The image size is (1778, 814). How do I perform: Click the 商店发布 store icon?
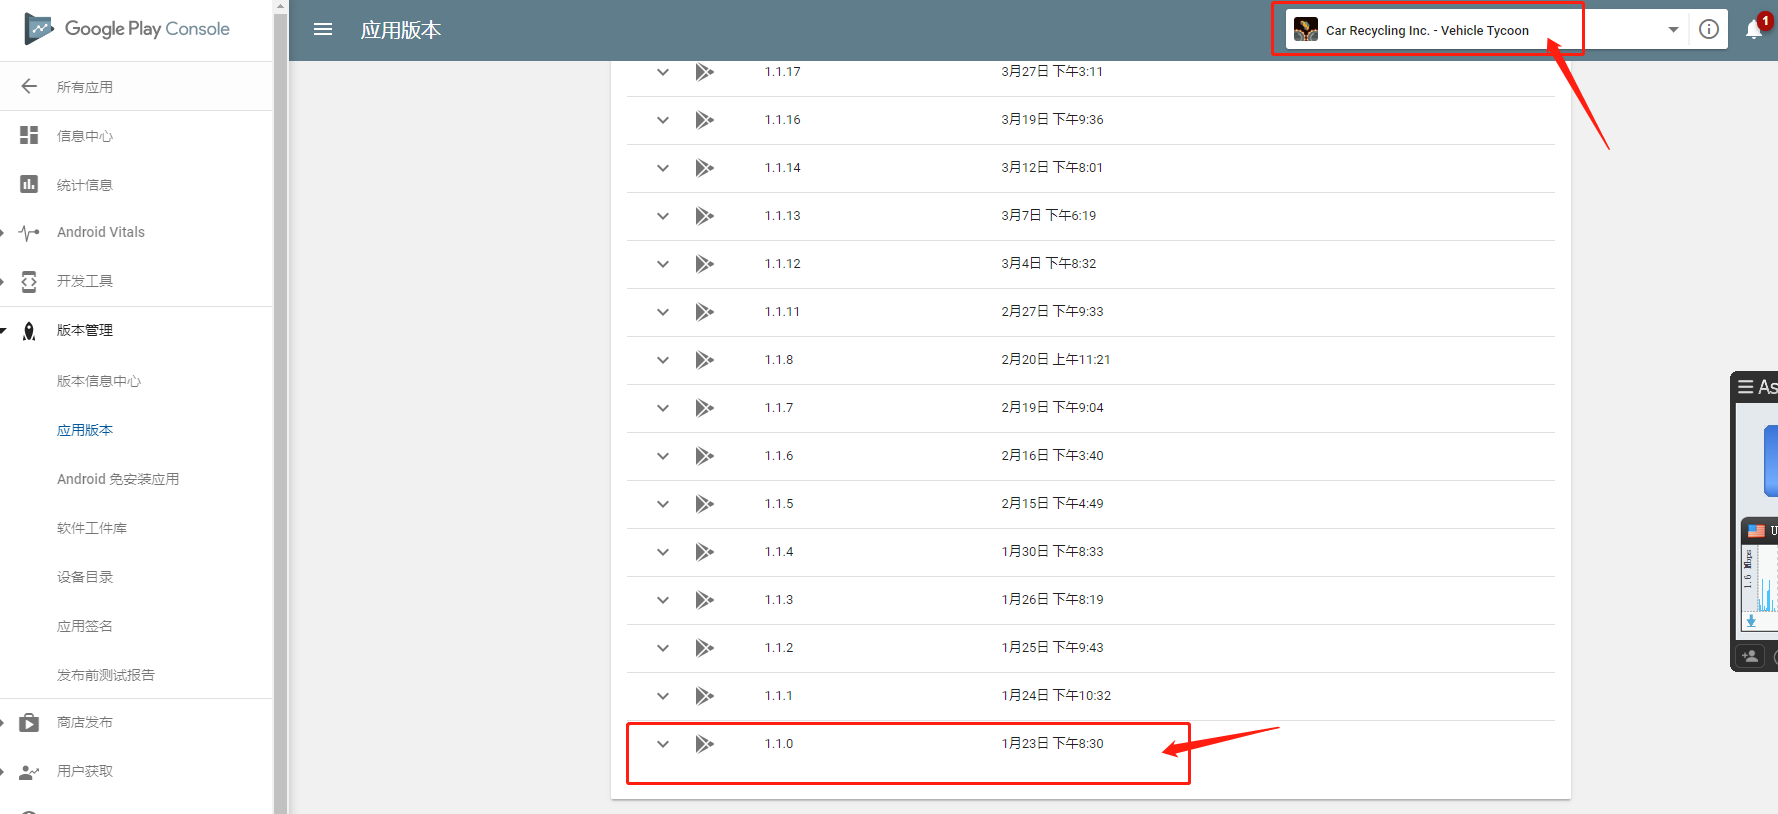[x=29, y=722]
